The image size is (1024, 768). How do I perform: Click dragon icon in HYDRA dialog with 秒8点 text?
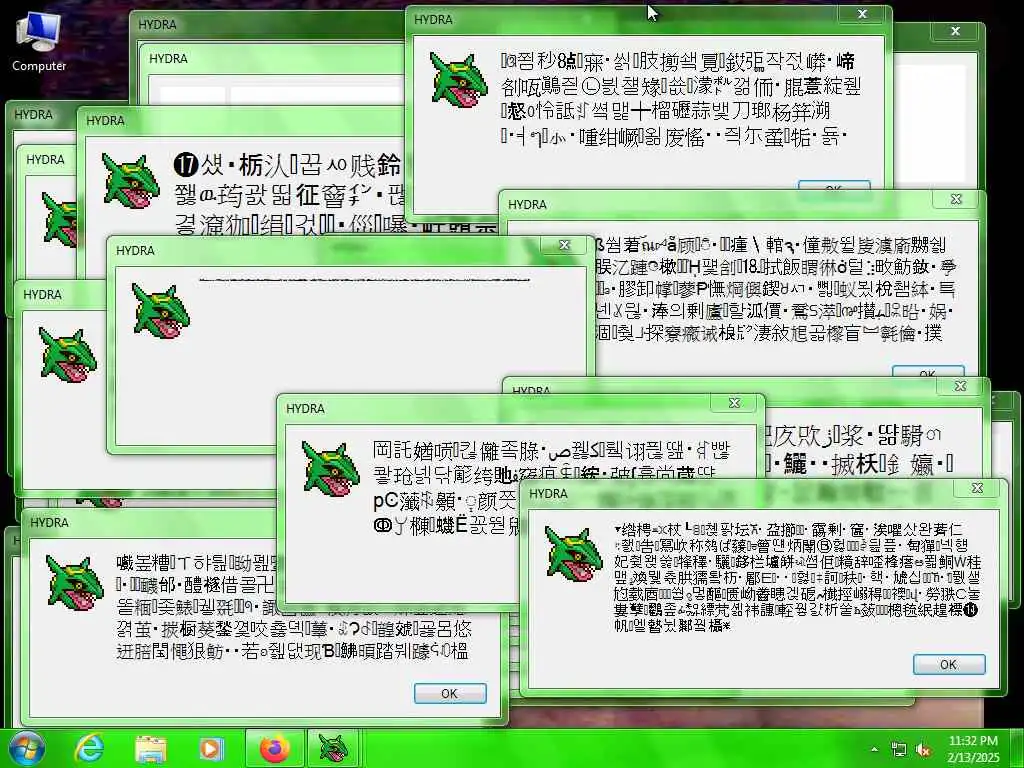(x=458, y=81)
